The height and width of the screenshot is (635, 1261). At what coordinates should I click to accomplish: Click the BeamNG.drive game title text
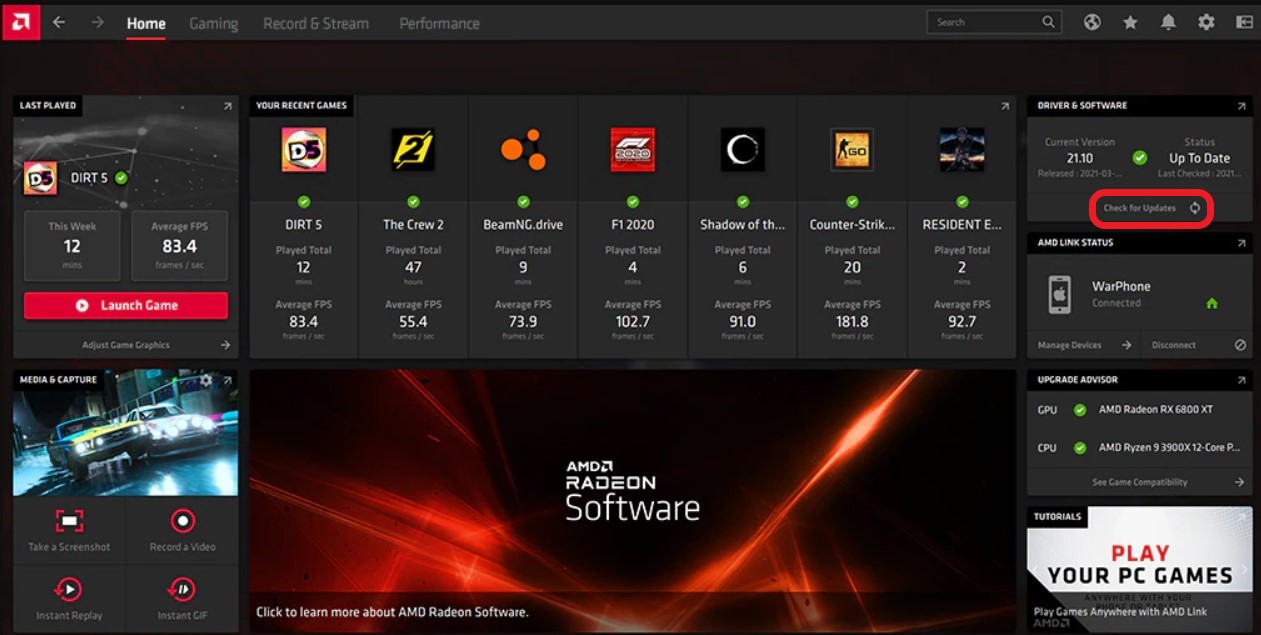523,225
